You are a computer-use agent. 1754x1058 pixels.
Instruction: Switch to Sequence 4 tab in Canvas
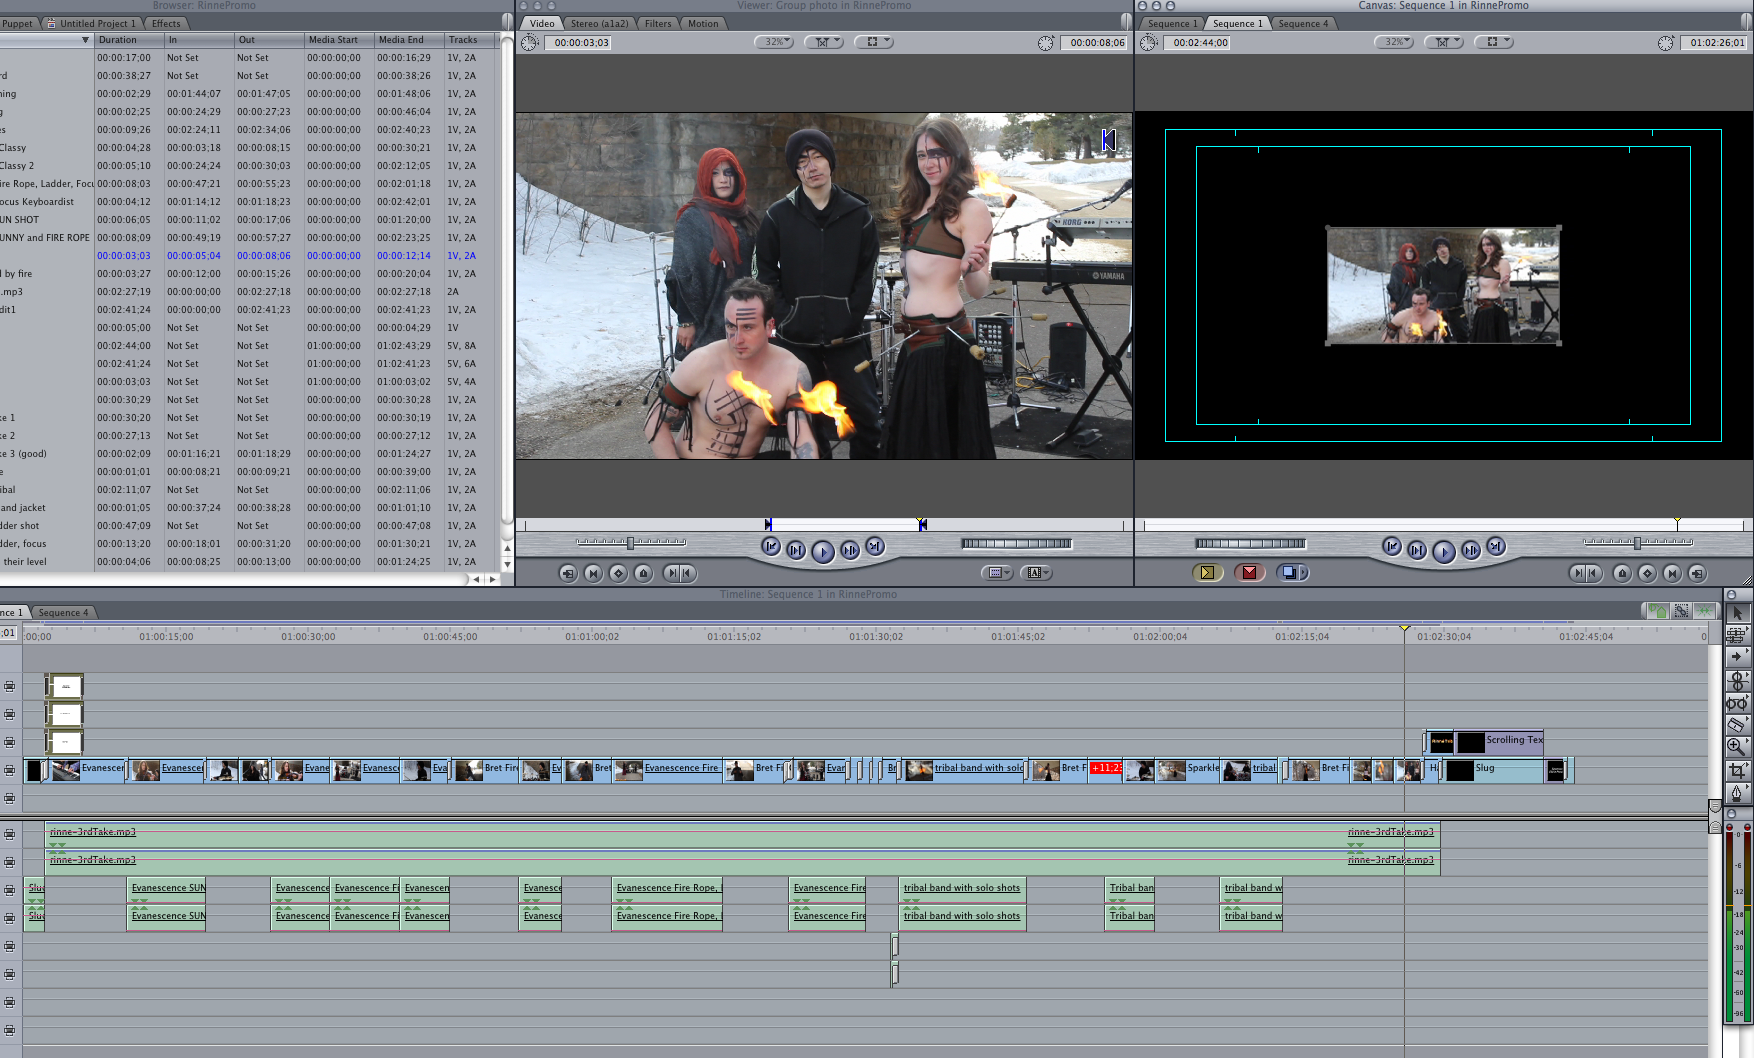click(x=1303, y=23)
